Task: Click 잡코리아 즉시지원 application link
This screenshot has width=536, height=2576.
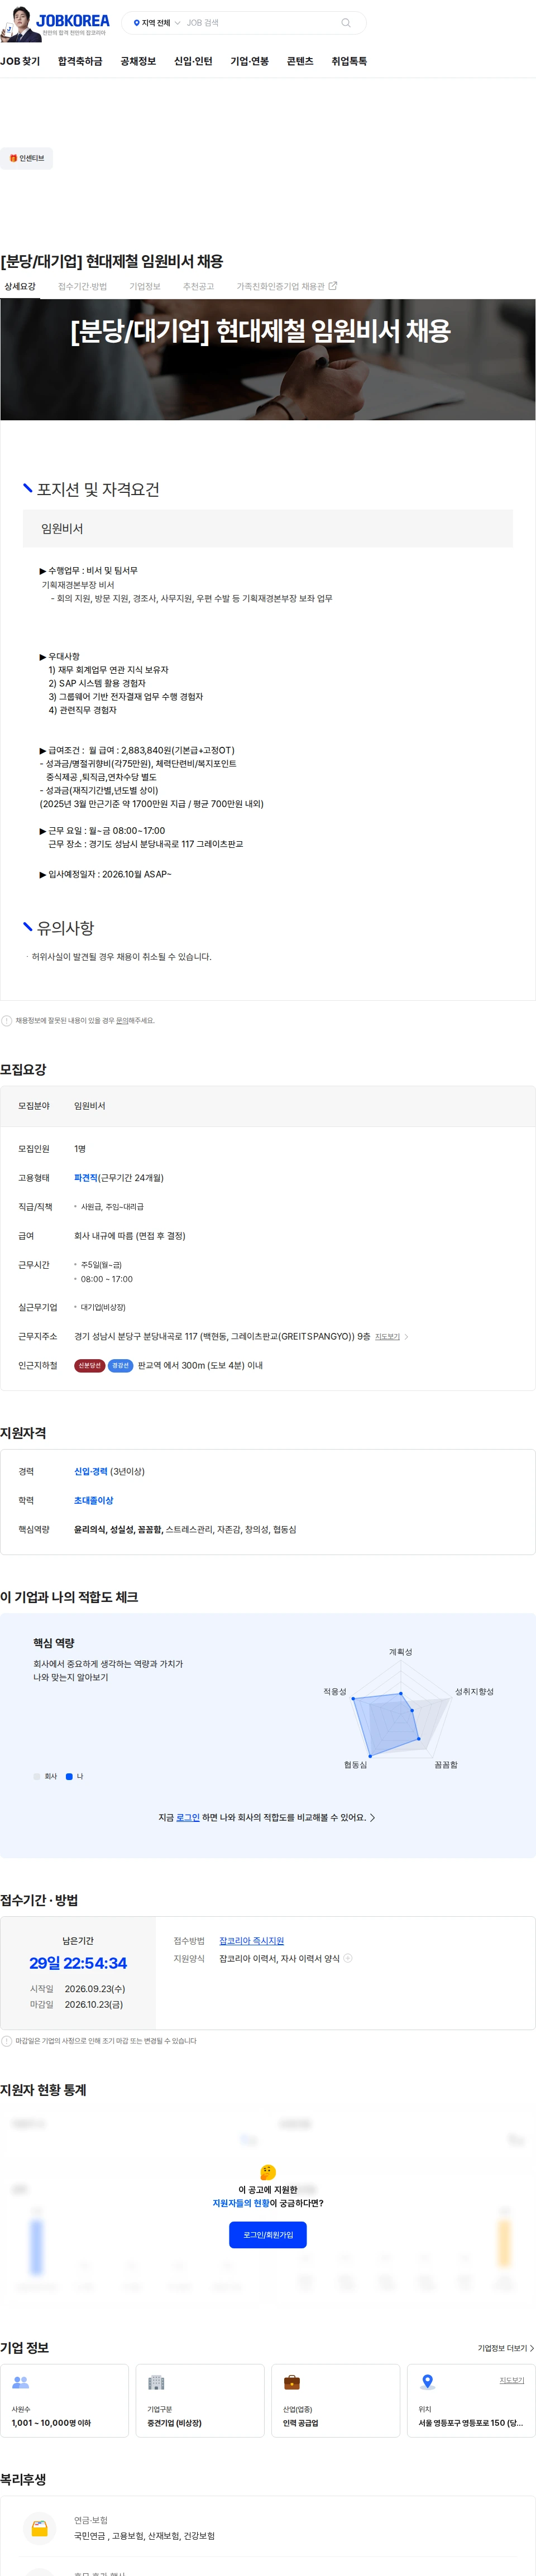Action: pos(252,1941)
